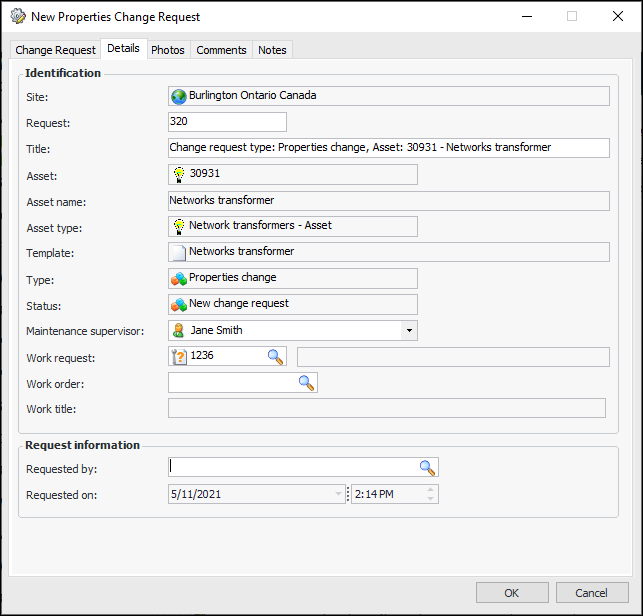Image resolution: width=643 pixels, height=616 pixels.
Task: Click the Cancel button
Action: click(592, 593)
